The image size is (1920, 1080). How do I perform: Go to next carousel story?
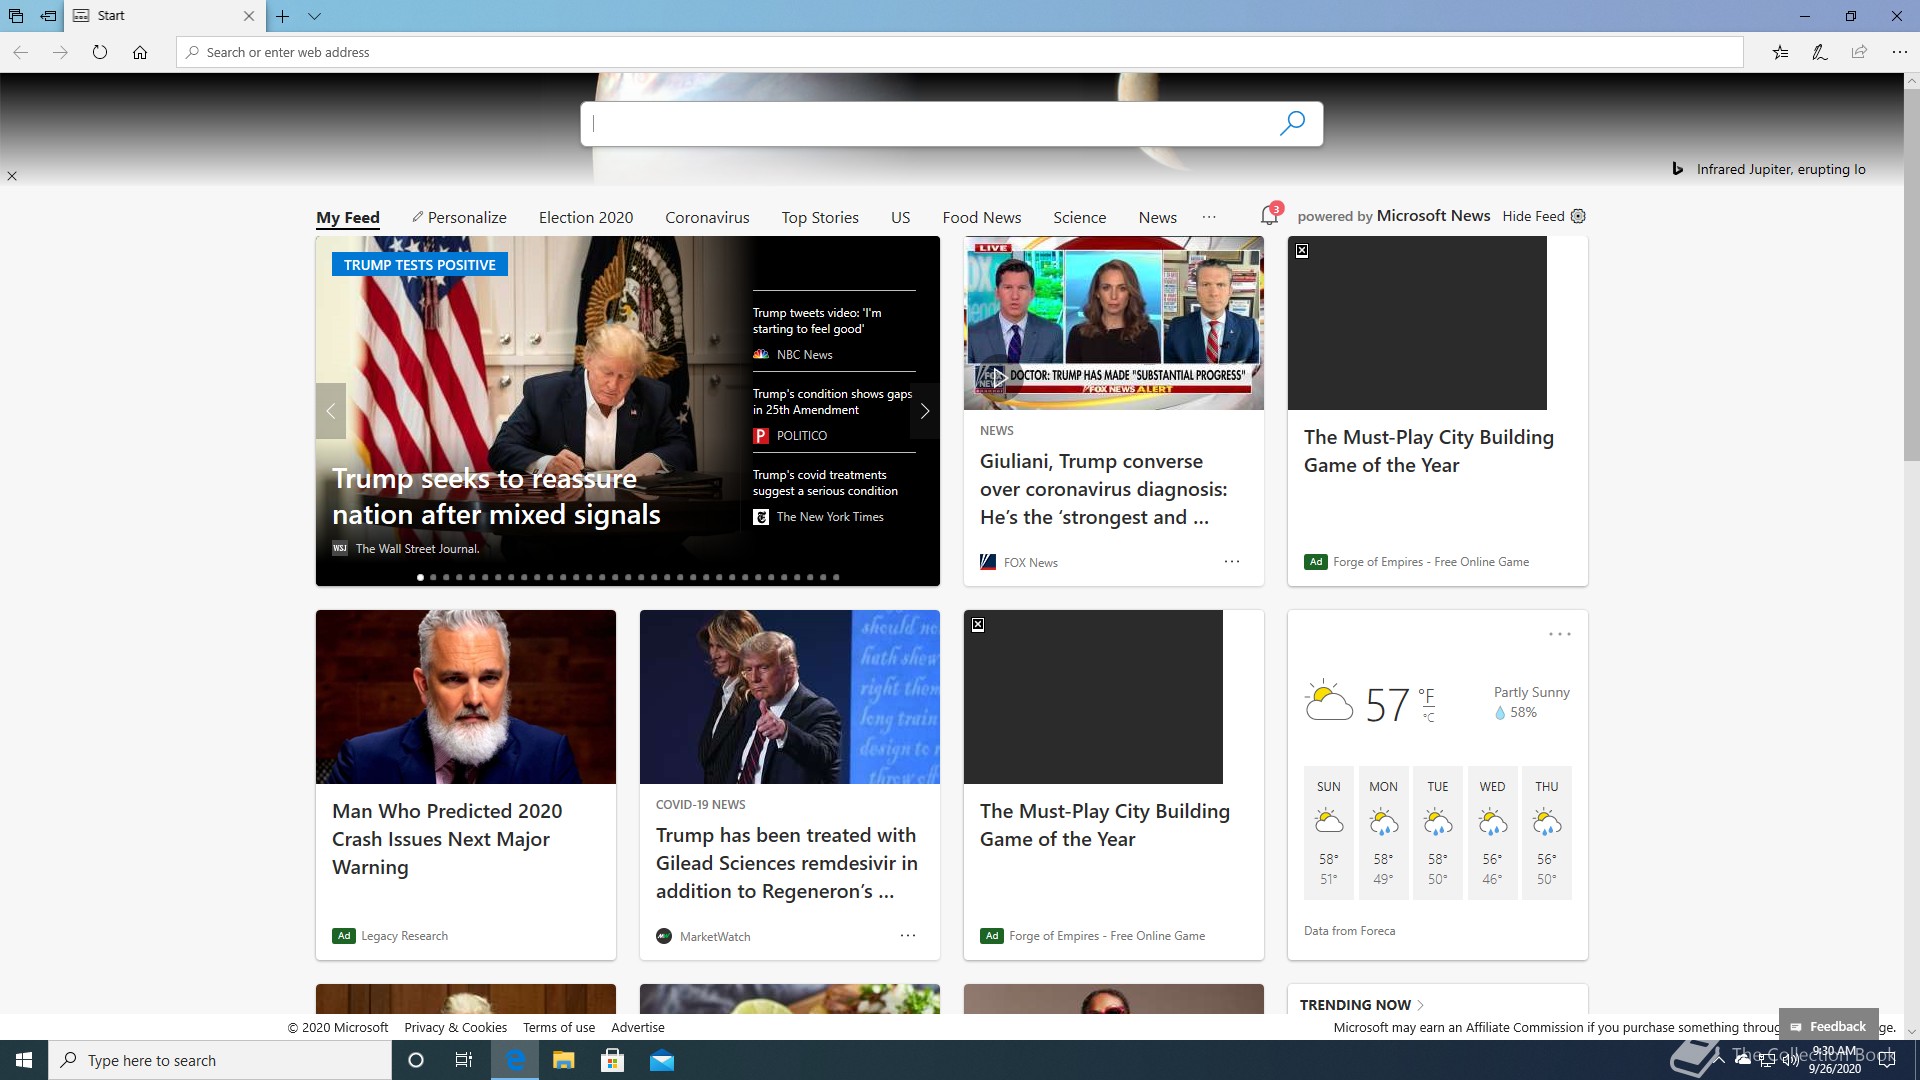(925, 411)
